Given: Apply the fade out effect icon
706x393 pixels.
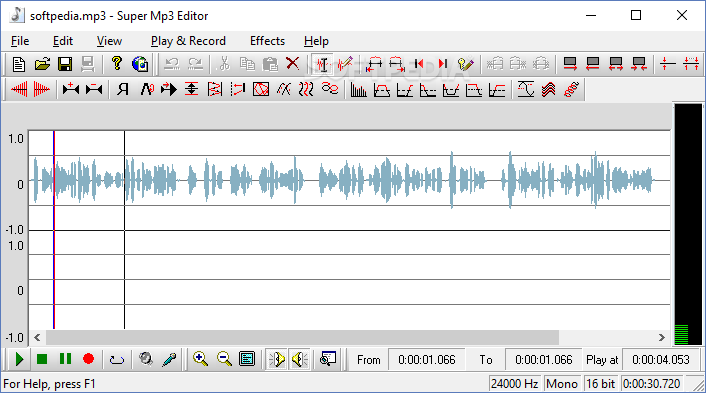Looking at the screenshot, I should point(41,90).
